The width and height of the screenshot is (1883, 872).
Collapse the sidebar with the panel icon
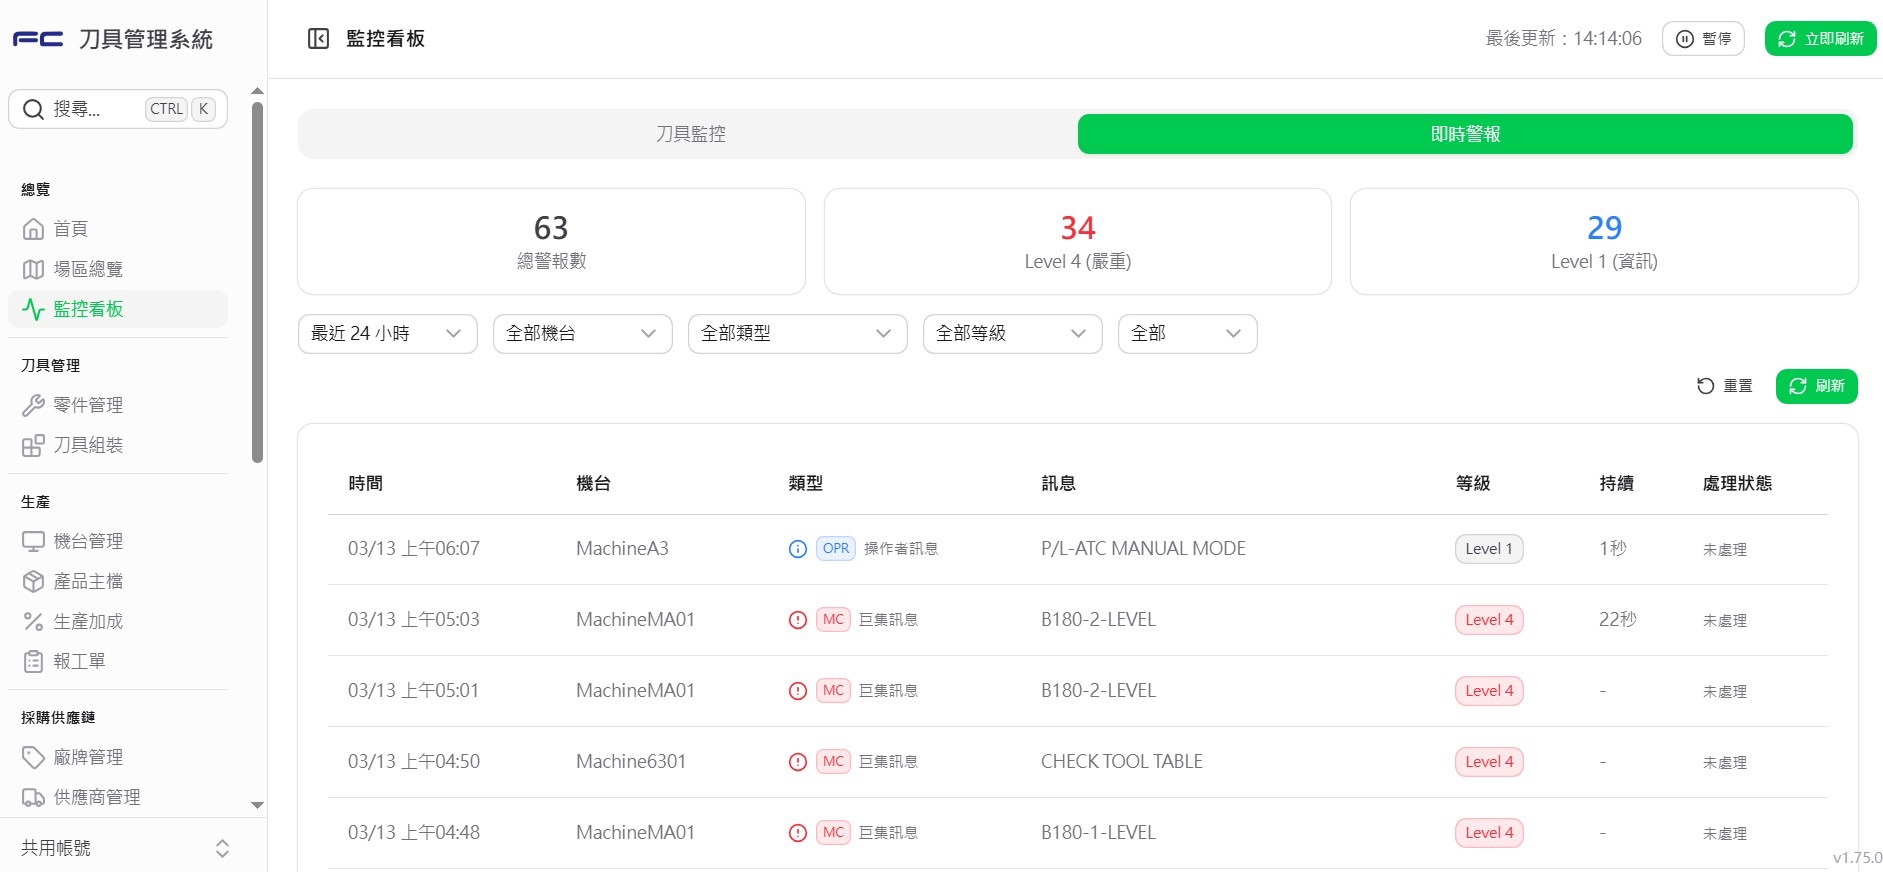click(x=318, y=39)
